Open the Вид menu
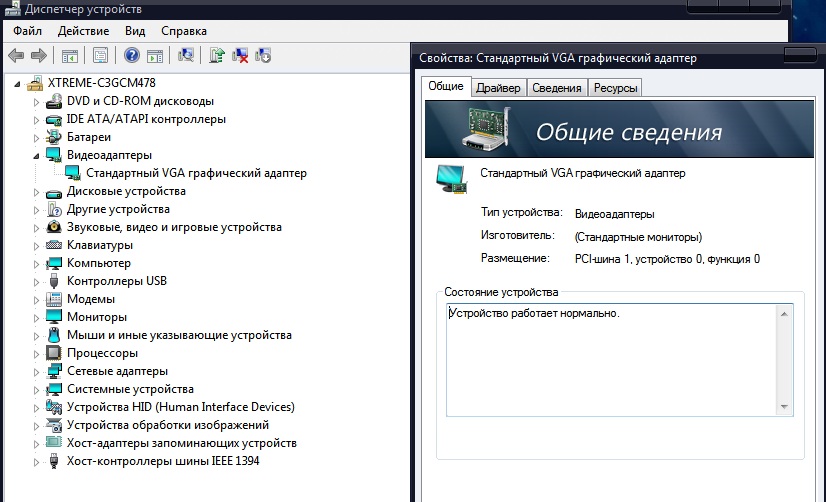Image resolution: width=826 pixels, height=502 pixels. 135,31
